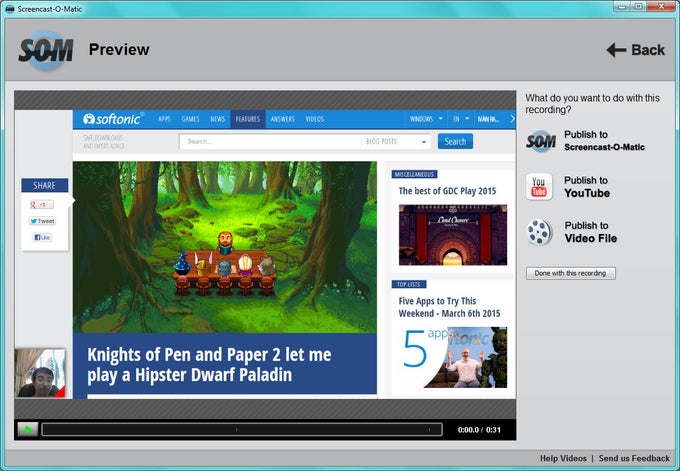This screenshot has width=680, height=471.
Task: Open The best of GDC Play 2015
Action: point(447,191)
